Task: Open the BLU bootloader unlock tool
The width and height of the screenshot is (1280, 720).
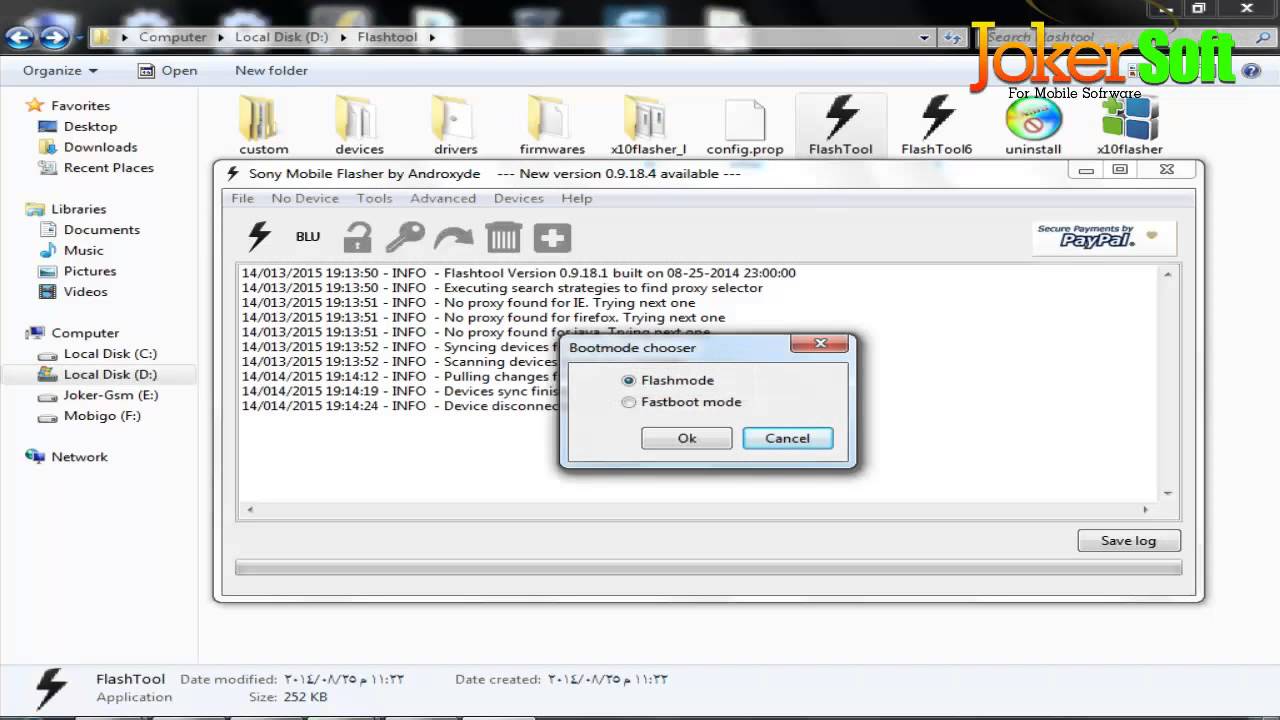Action: pyautogui.click(x=308, y=237)
